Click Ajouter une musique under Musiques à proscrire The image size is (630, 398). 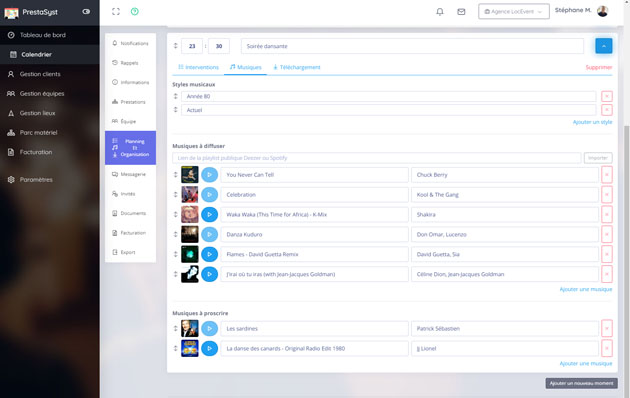click(x=586, y=363)
